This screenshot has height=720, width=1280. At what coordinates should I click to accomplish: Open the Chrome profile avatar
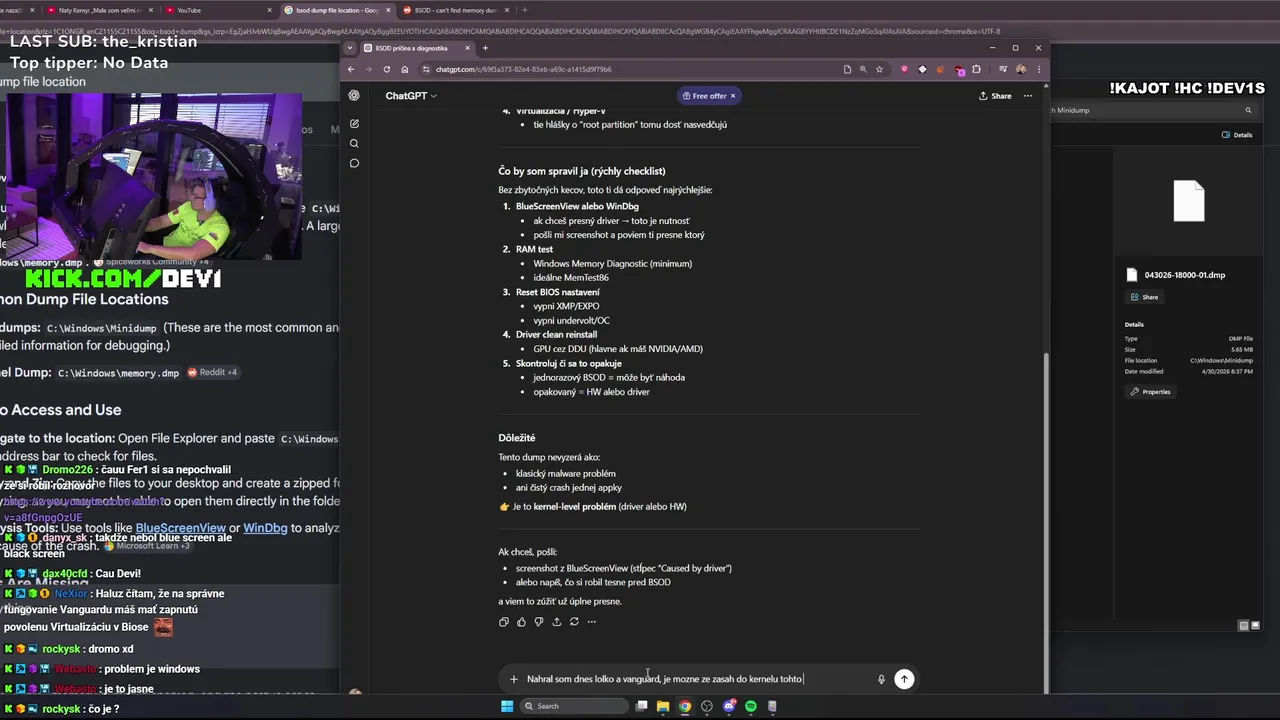tap(1021, 69)
